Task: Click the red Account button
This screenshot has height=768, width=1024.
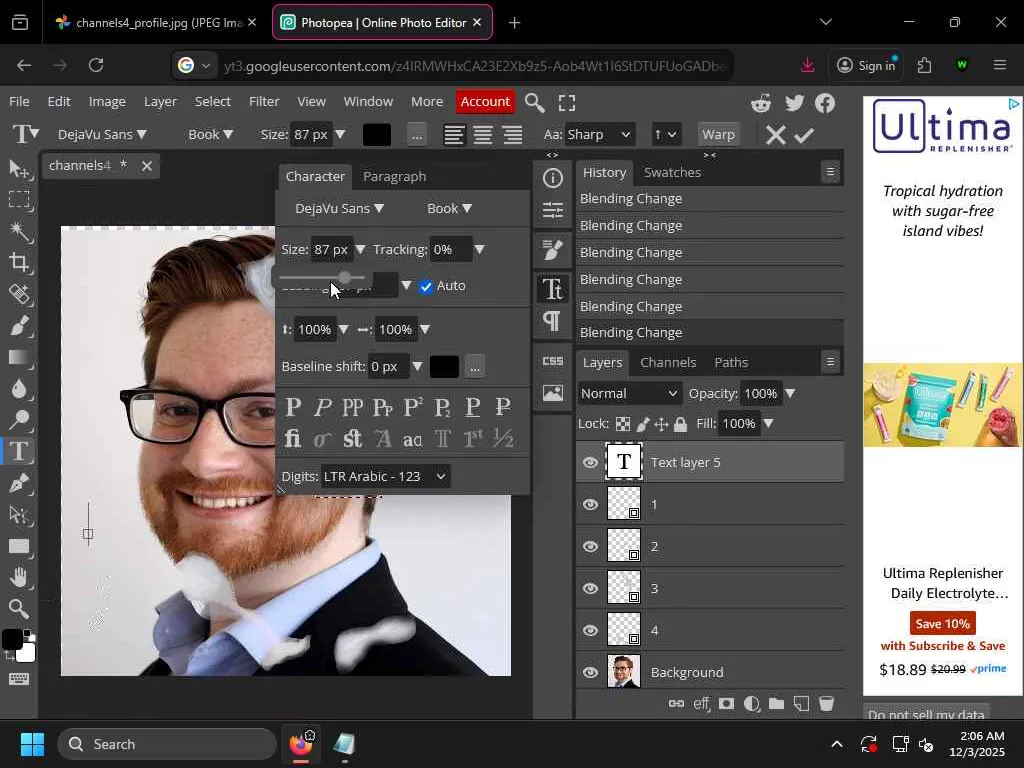Action: tap(485, 101)
